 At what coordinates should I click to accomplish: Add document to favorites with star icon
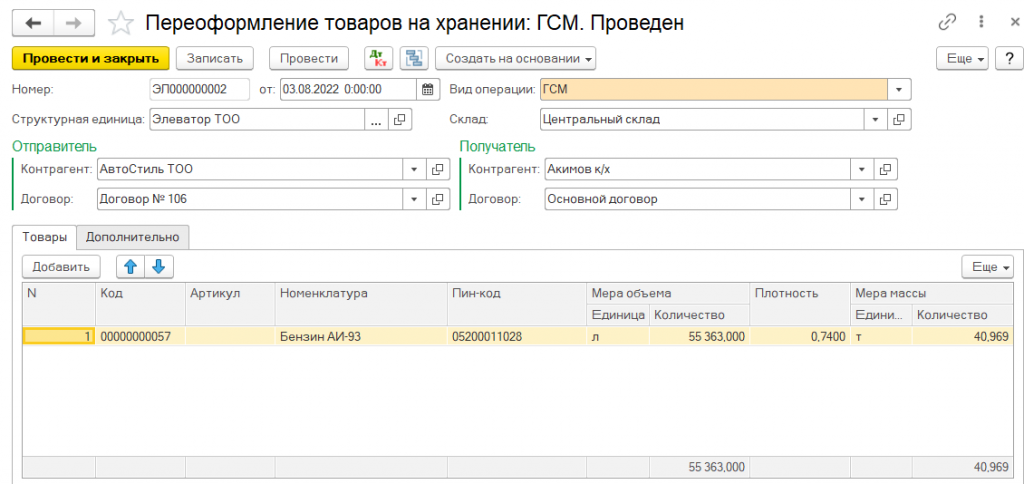(120, 23)
